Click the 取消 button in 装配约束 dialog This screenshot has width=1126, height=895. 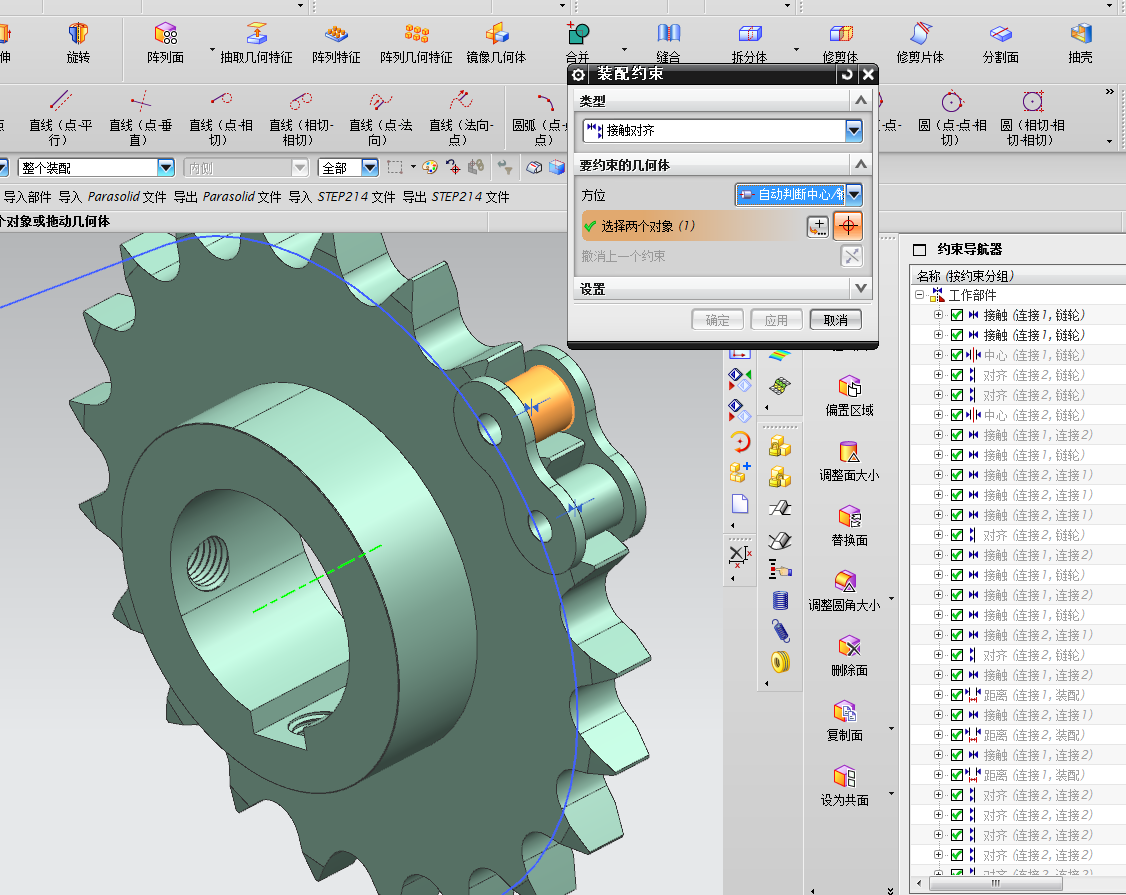(835, 320)
